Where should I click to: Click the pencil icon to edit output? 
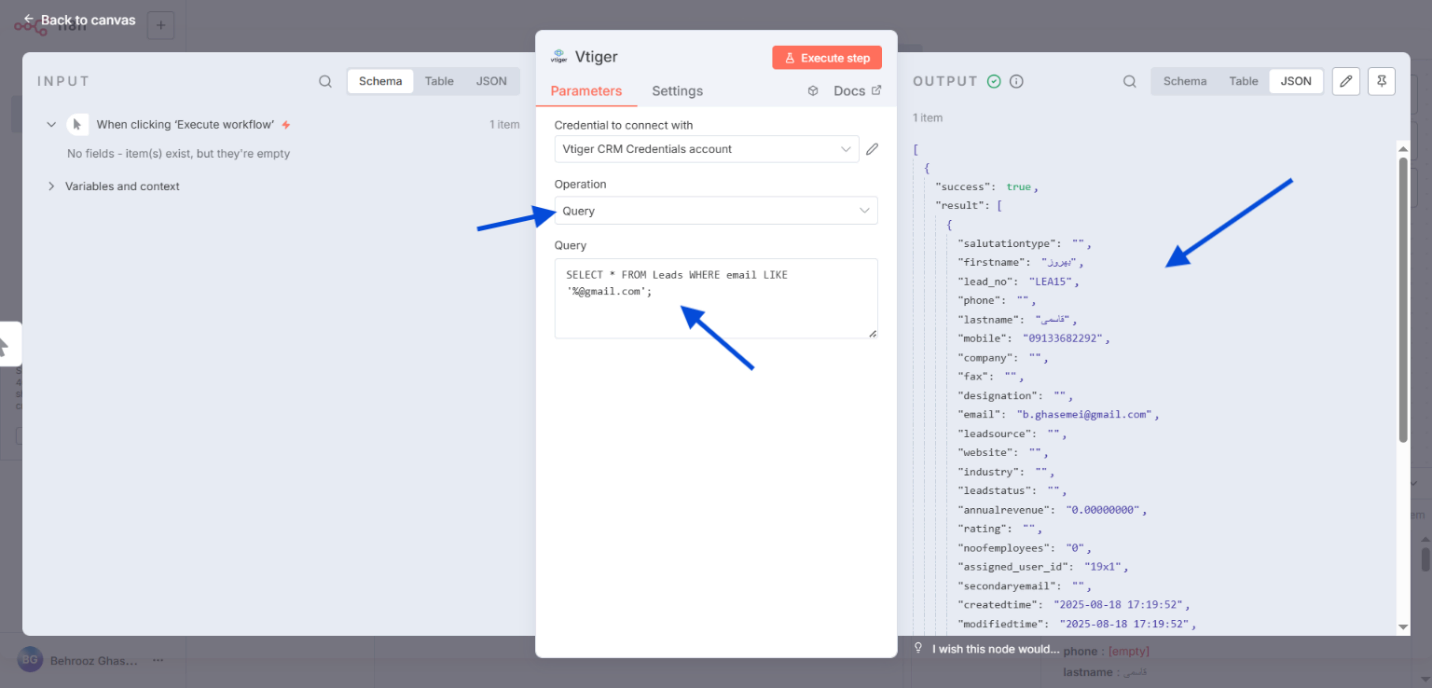click(x=1346, y=82)
